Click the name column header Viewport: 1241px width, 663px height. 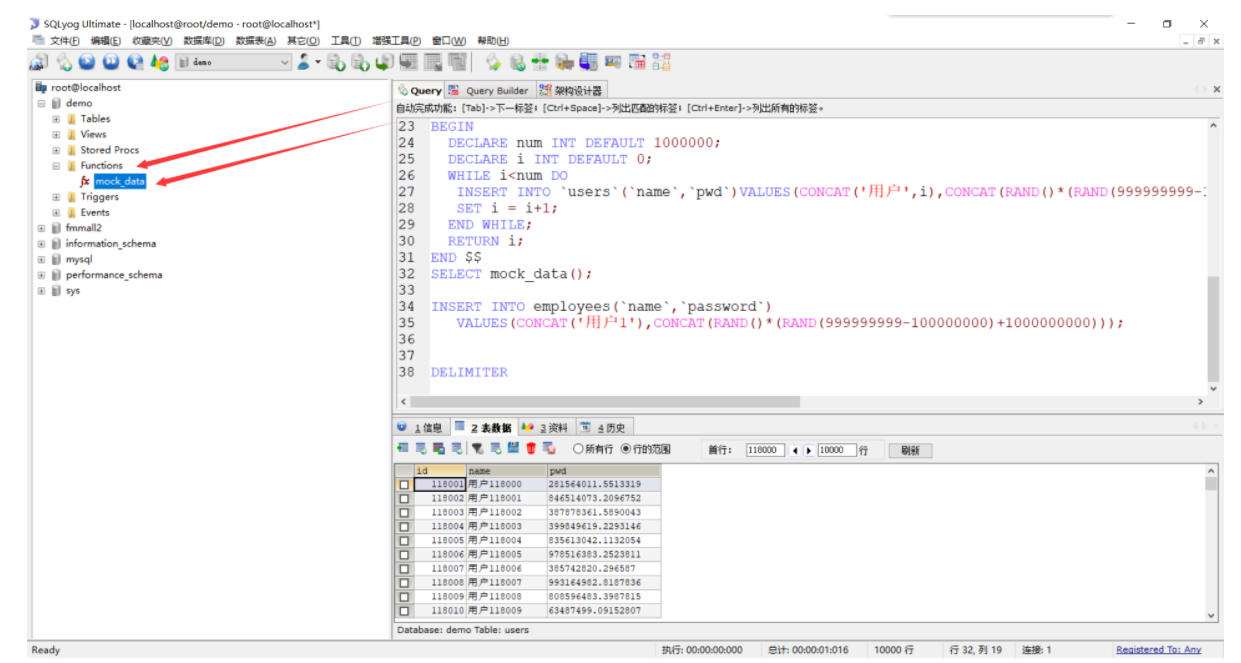506,470
